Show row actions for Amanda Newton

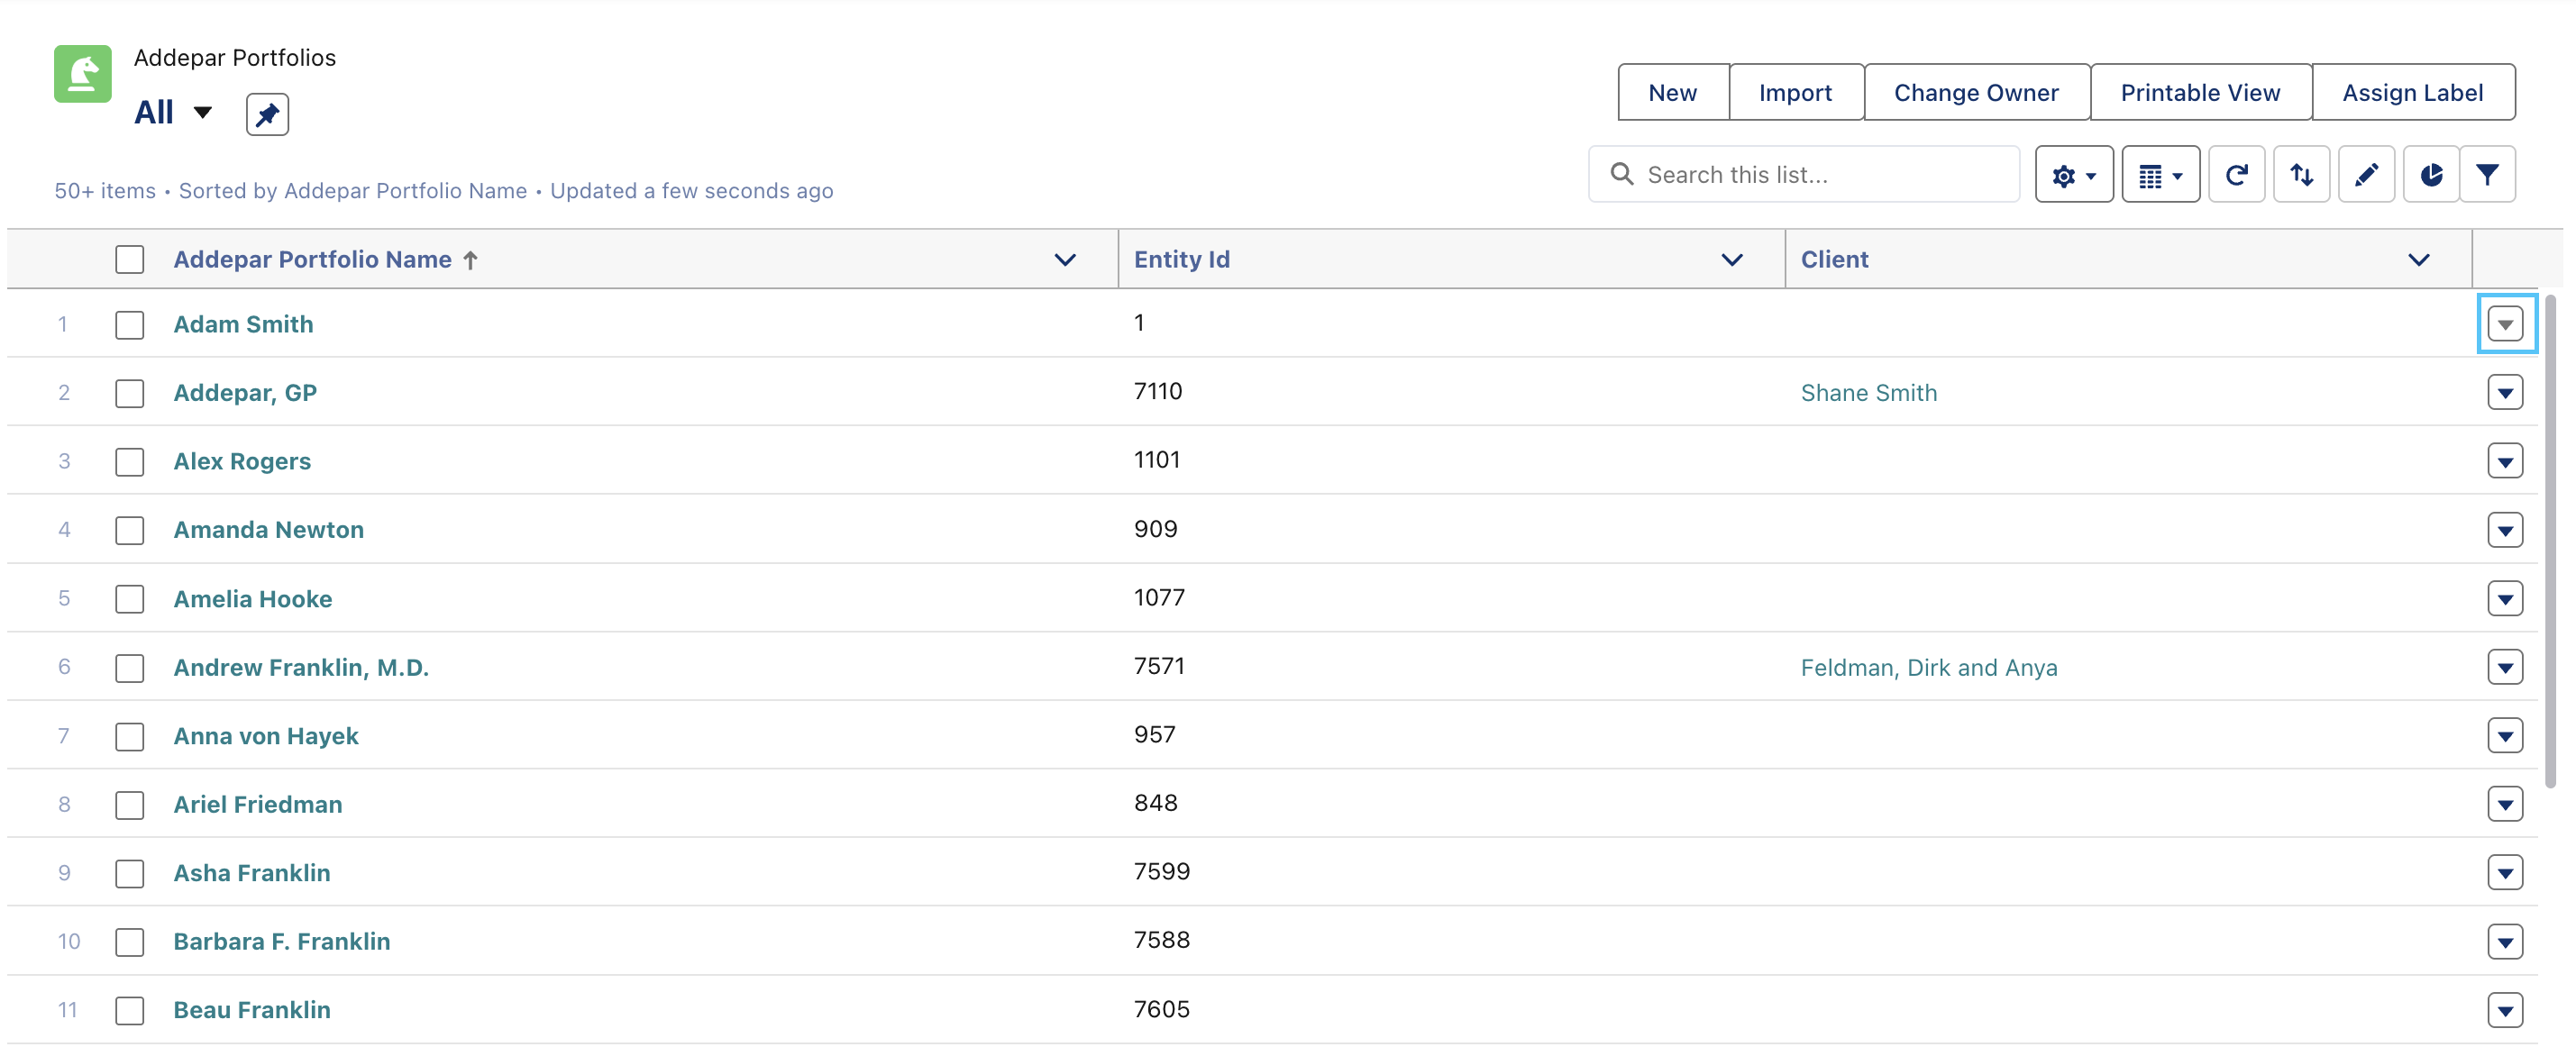click(2505, 530)
